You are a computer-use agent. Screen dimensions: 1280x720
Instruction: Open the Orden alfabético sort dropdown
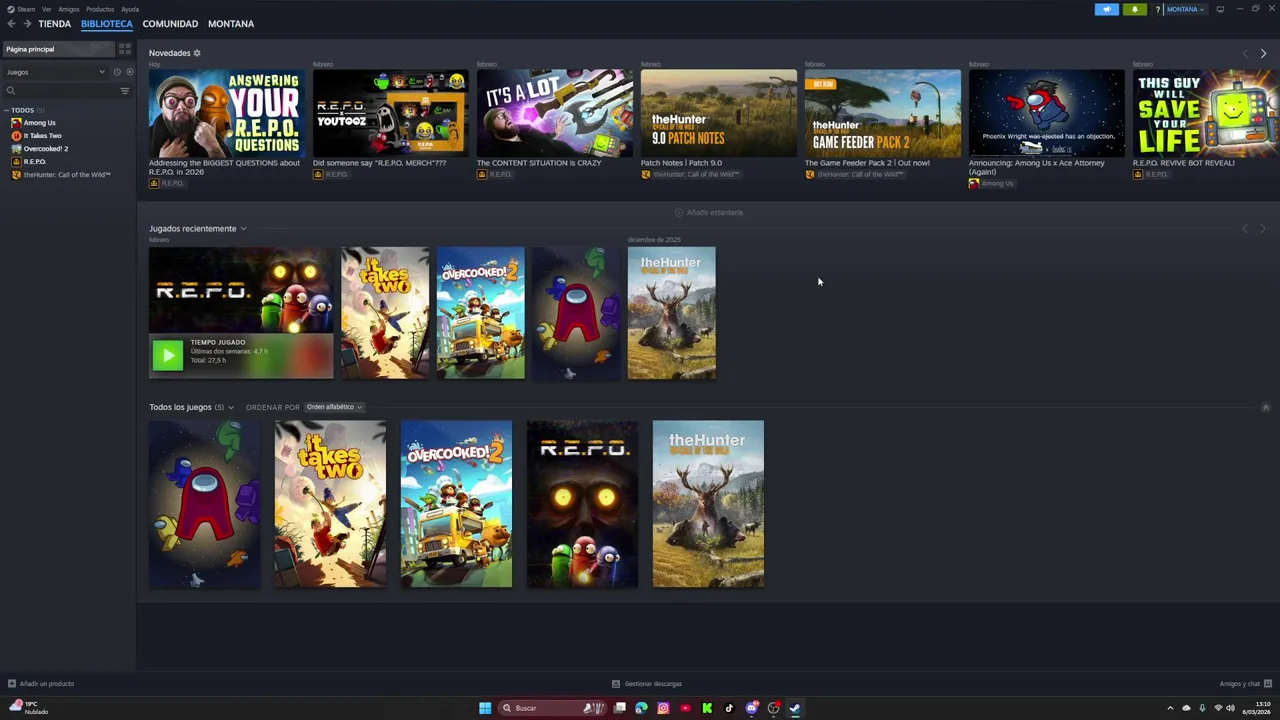tap(334, 407)
